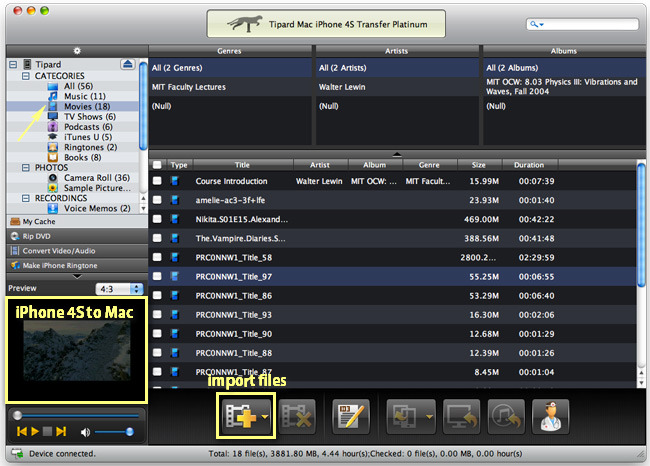This screenshot has height=466, width=650.
Task: Check the Course Introduction row checkbox
Action: 157,181
